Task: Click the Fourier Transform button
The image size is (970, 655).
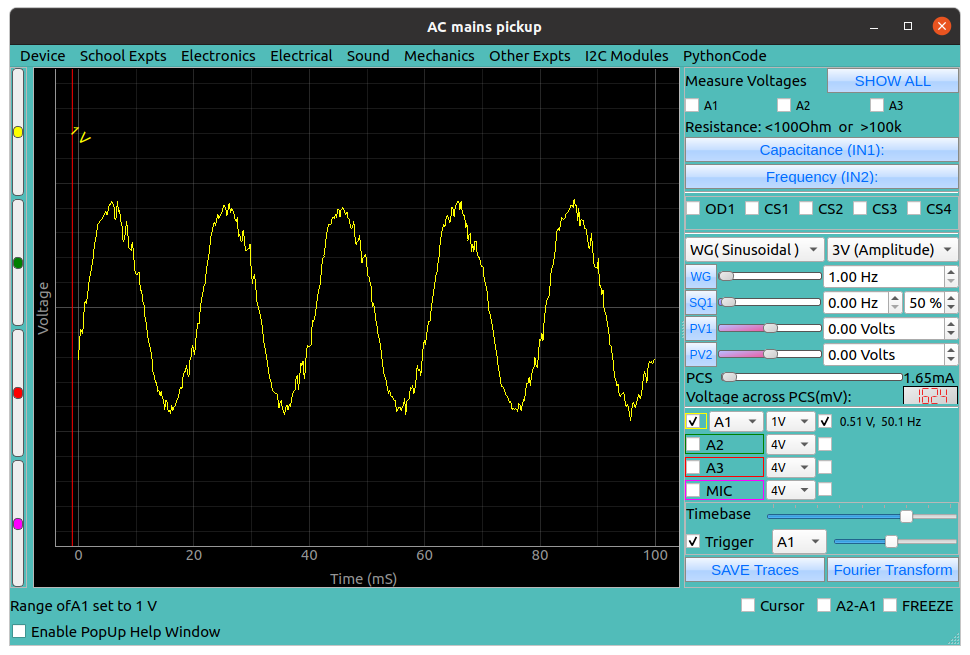Action: [892, 570]
